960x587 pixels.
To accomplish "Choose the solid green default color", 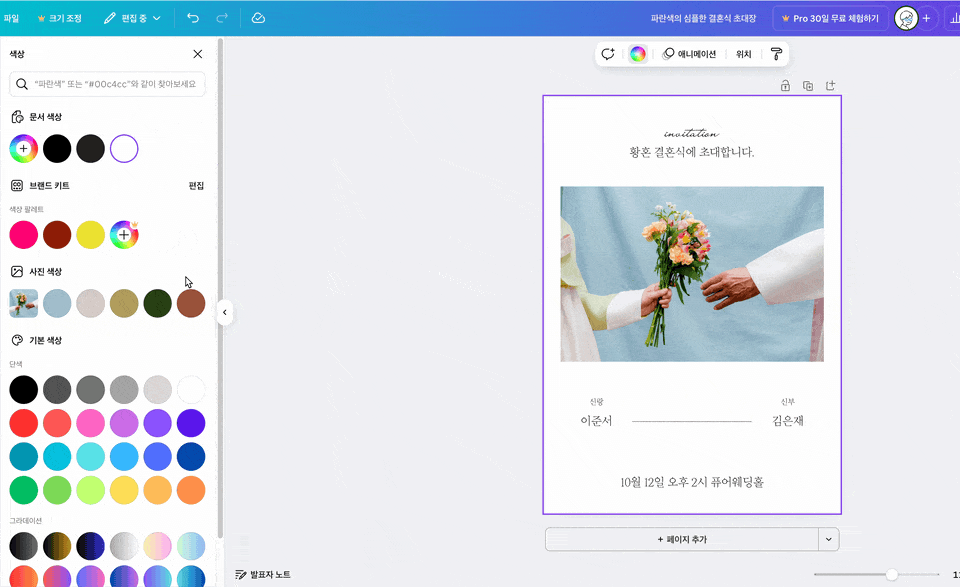I will (24, 490).
